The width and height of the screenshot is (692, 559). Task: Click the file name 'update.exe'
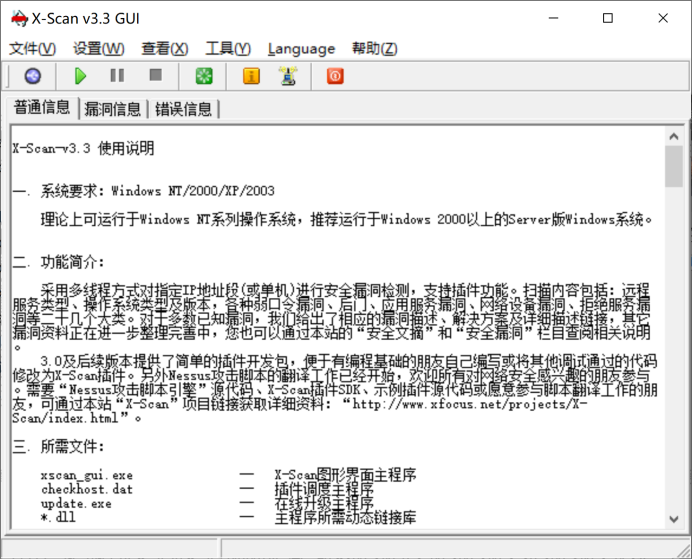76,503
